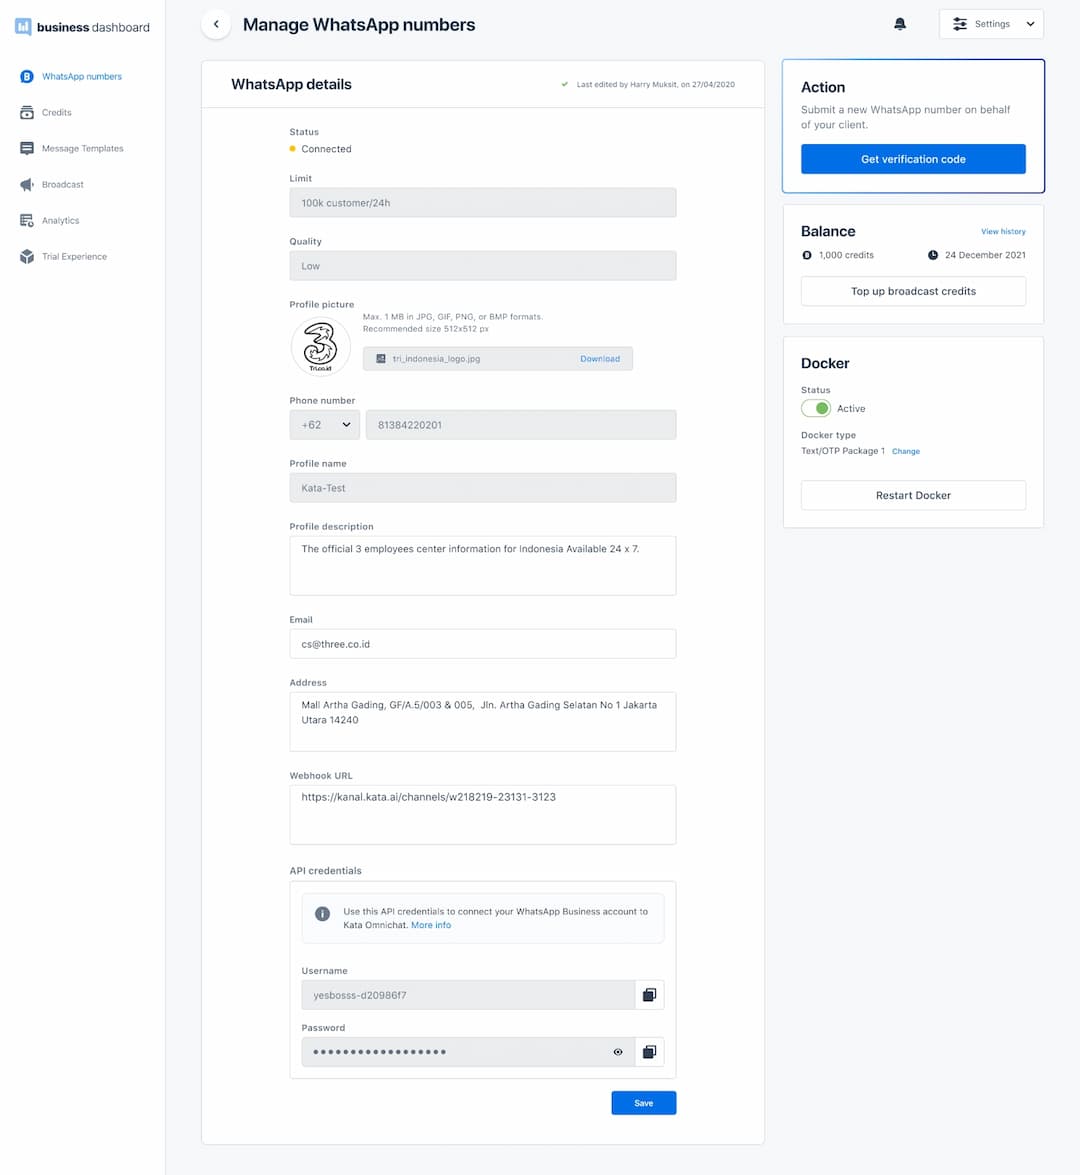Image resolution: width=1080 pixels, height=1175 pixels.
Task: Toggle the Docker Active status switch
Action: 816,408
